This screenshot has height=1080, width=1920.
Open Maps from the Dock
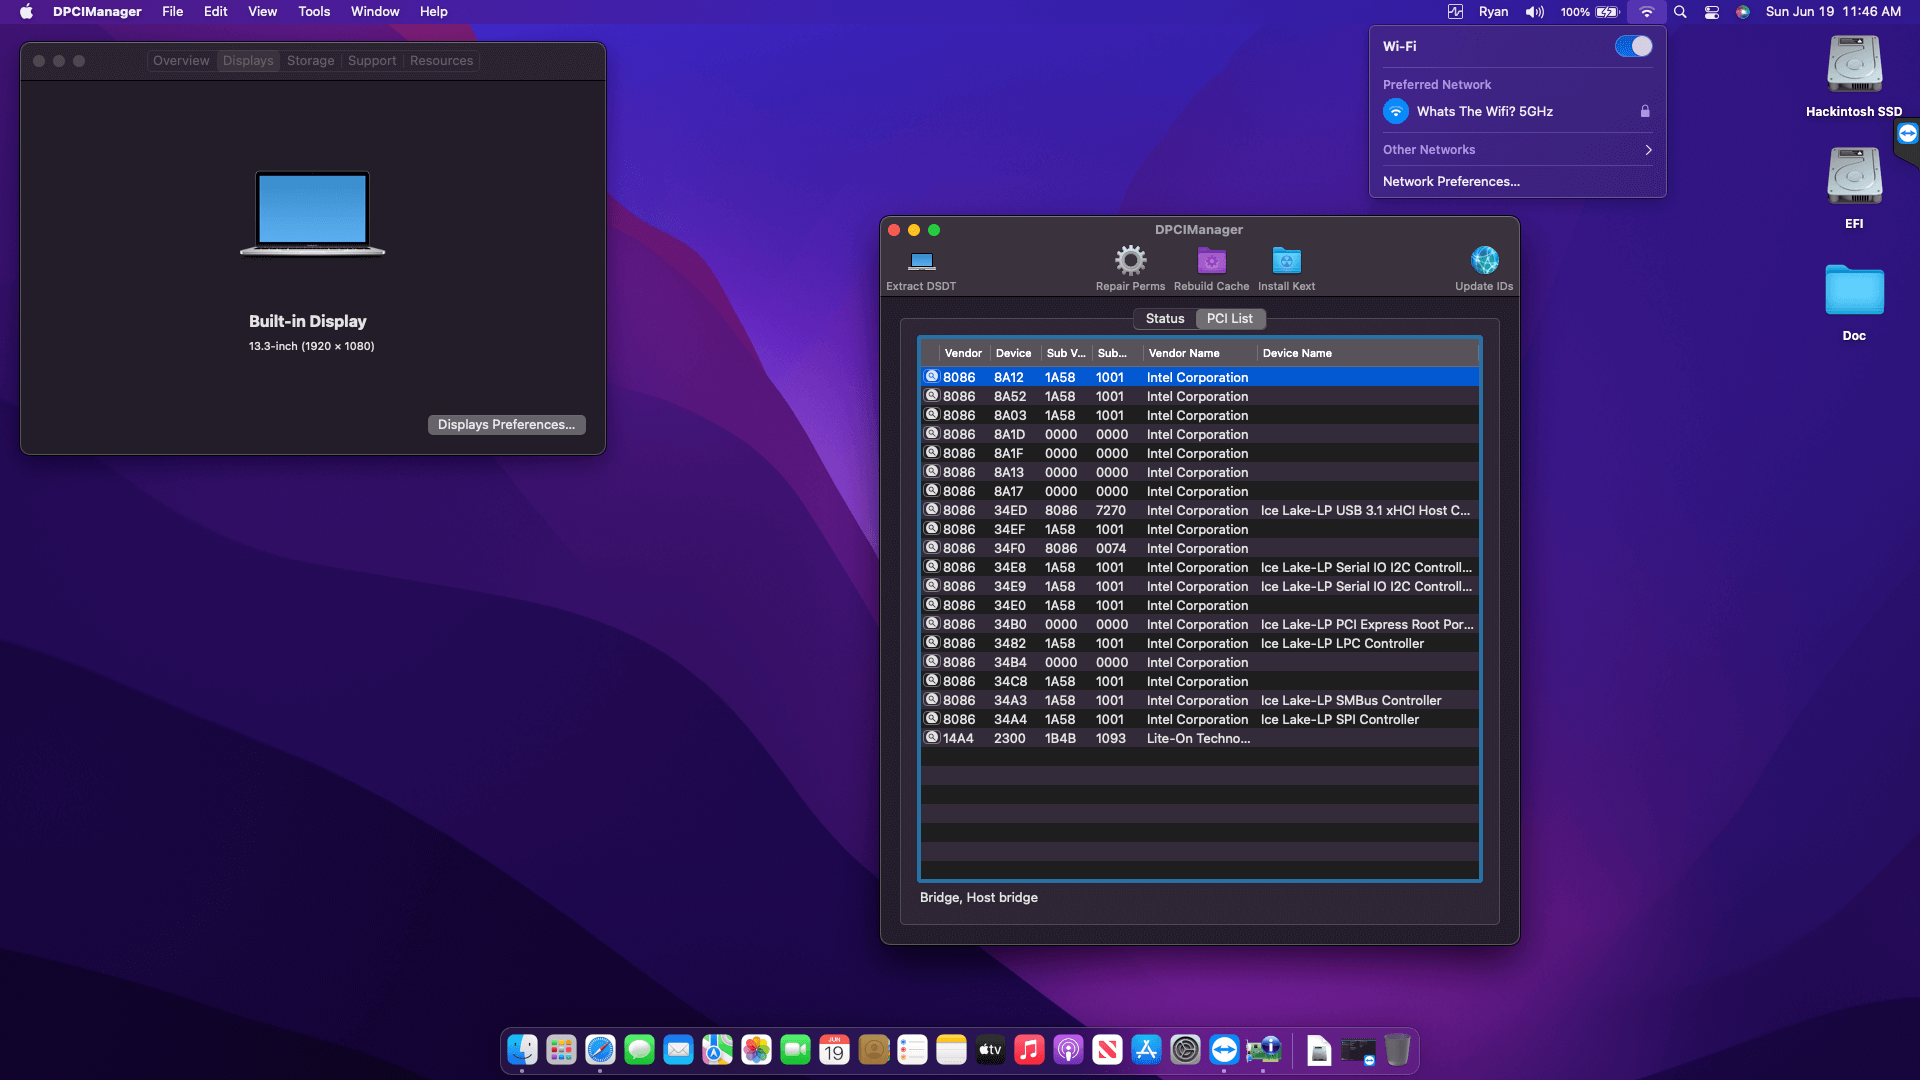click(717, 1050)
